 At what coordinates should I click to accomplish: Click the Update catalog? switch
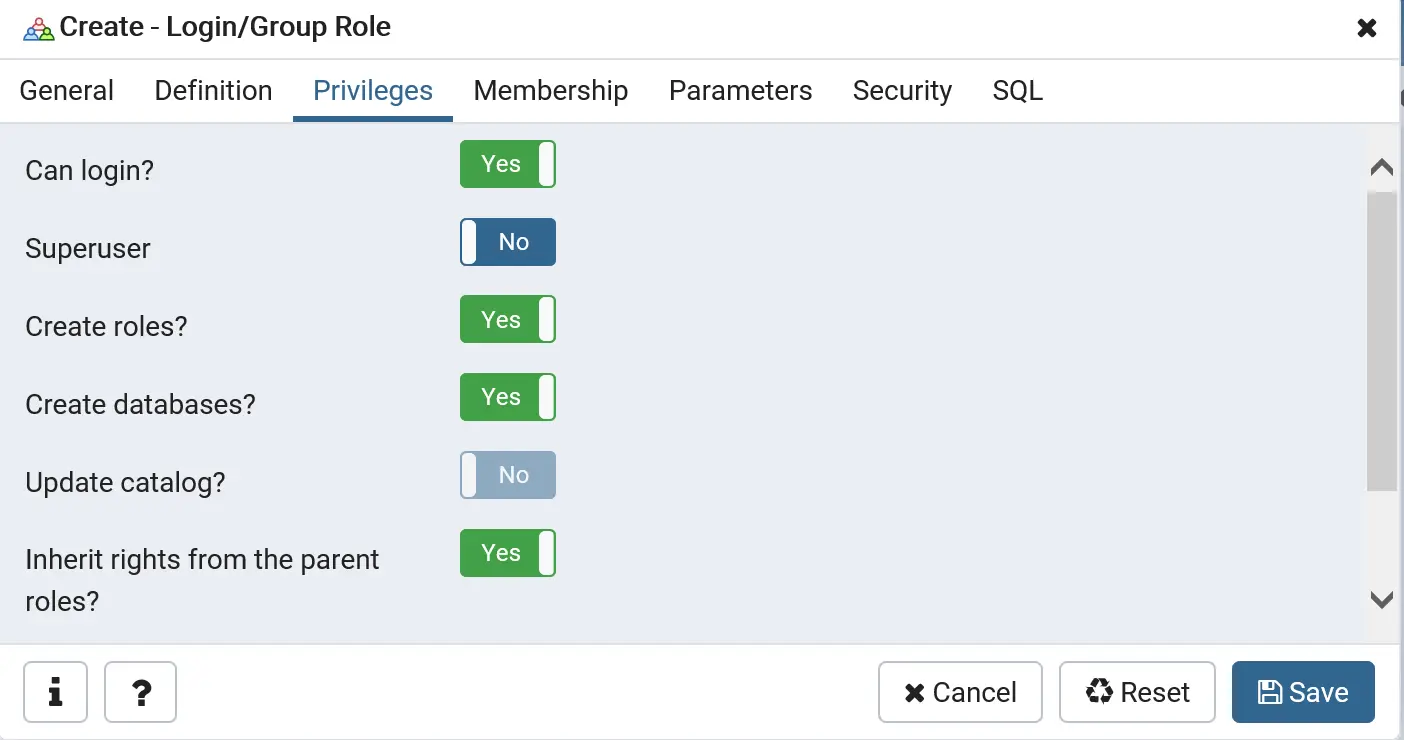(x=508, y=476)
